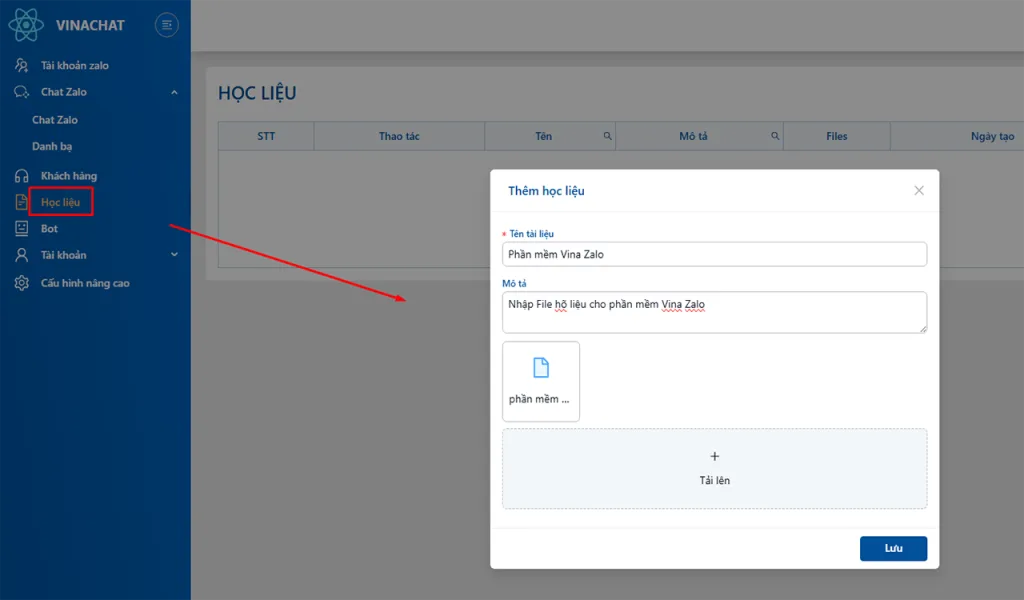Select Danh bạ in the sidebar
Image resolution: width=1024 pixels, height=600 pixels.
52,146
